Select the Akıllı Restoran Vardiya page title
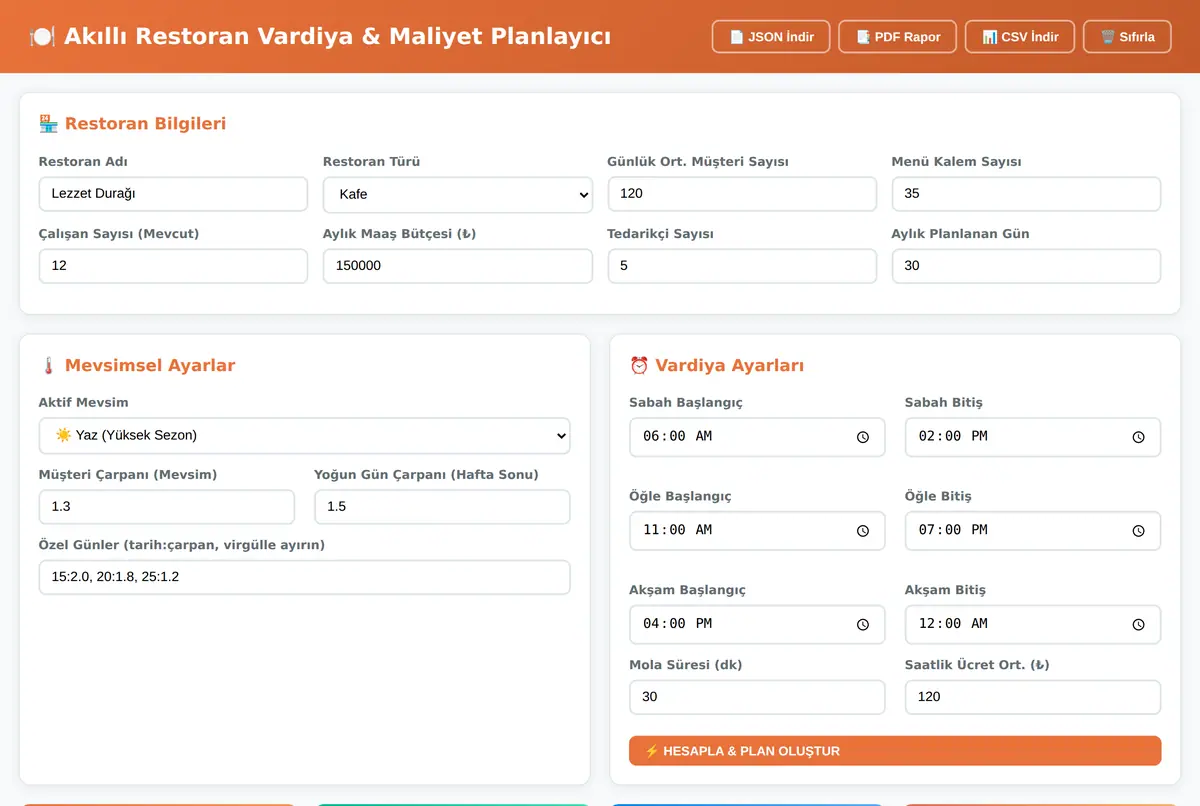This screenshot has width=1200, height=806. pyautogui.click(x=320, y=37)
